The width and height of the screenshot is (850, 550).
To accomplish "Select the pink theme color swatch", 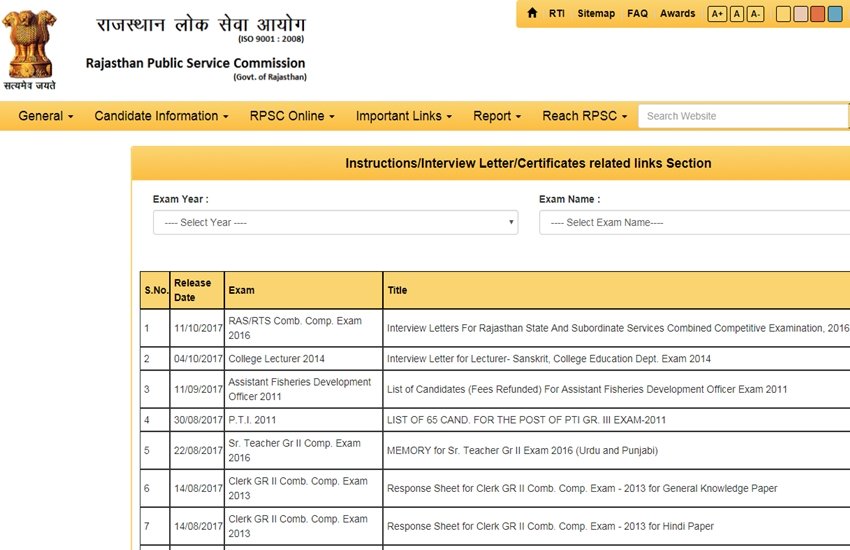I will [x=800, y=14].
